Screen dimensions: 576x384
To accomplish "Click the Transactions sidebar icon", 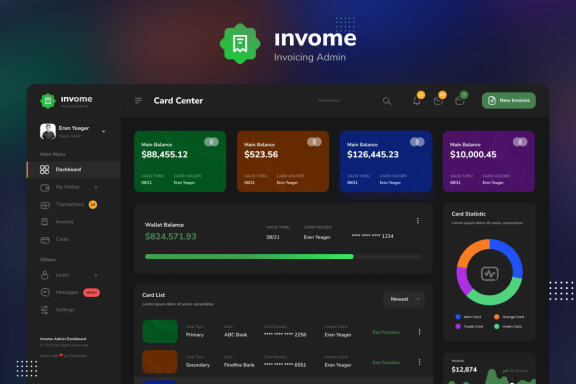I will coord(44,205).
